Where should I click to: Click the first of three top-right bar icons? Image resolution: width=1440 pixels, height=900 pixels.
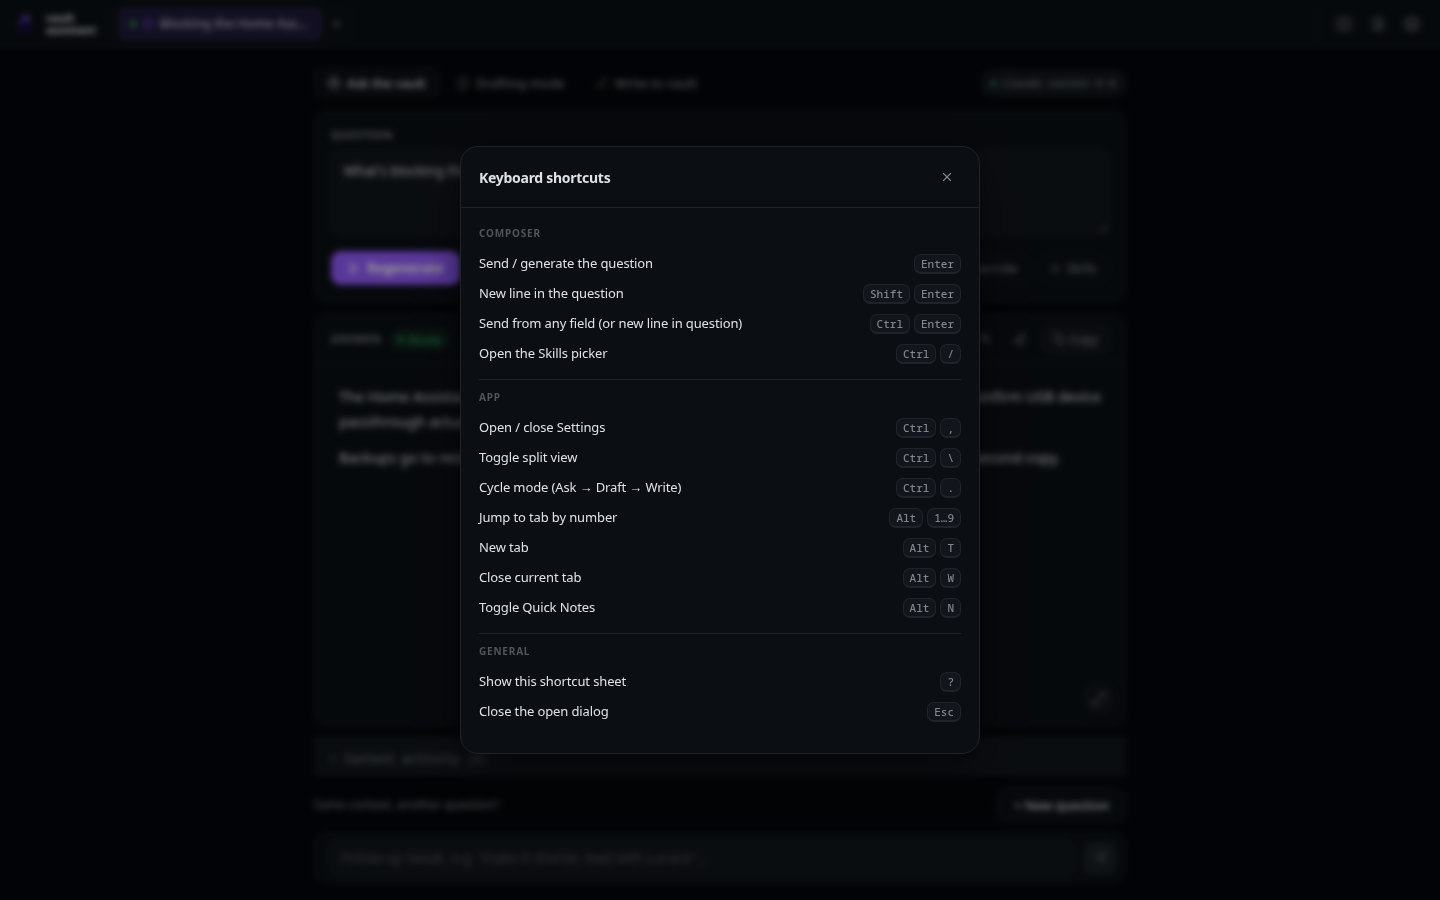1344,24
